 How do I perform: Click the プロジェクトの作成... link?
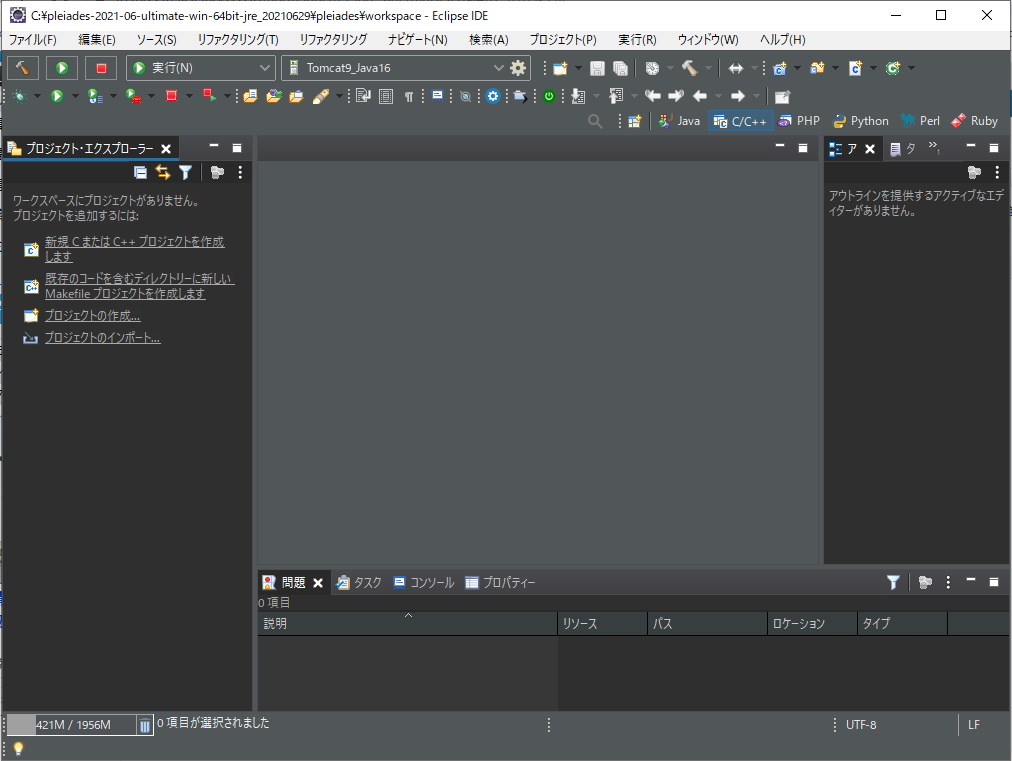point(92,316)
